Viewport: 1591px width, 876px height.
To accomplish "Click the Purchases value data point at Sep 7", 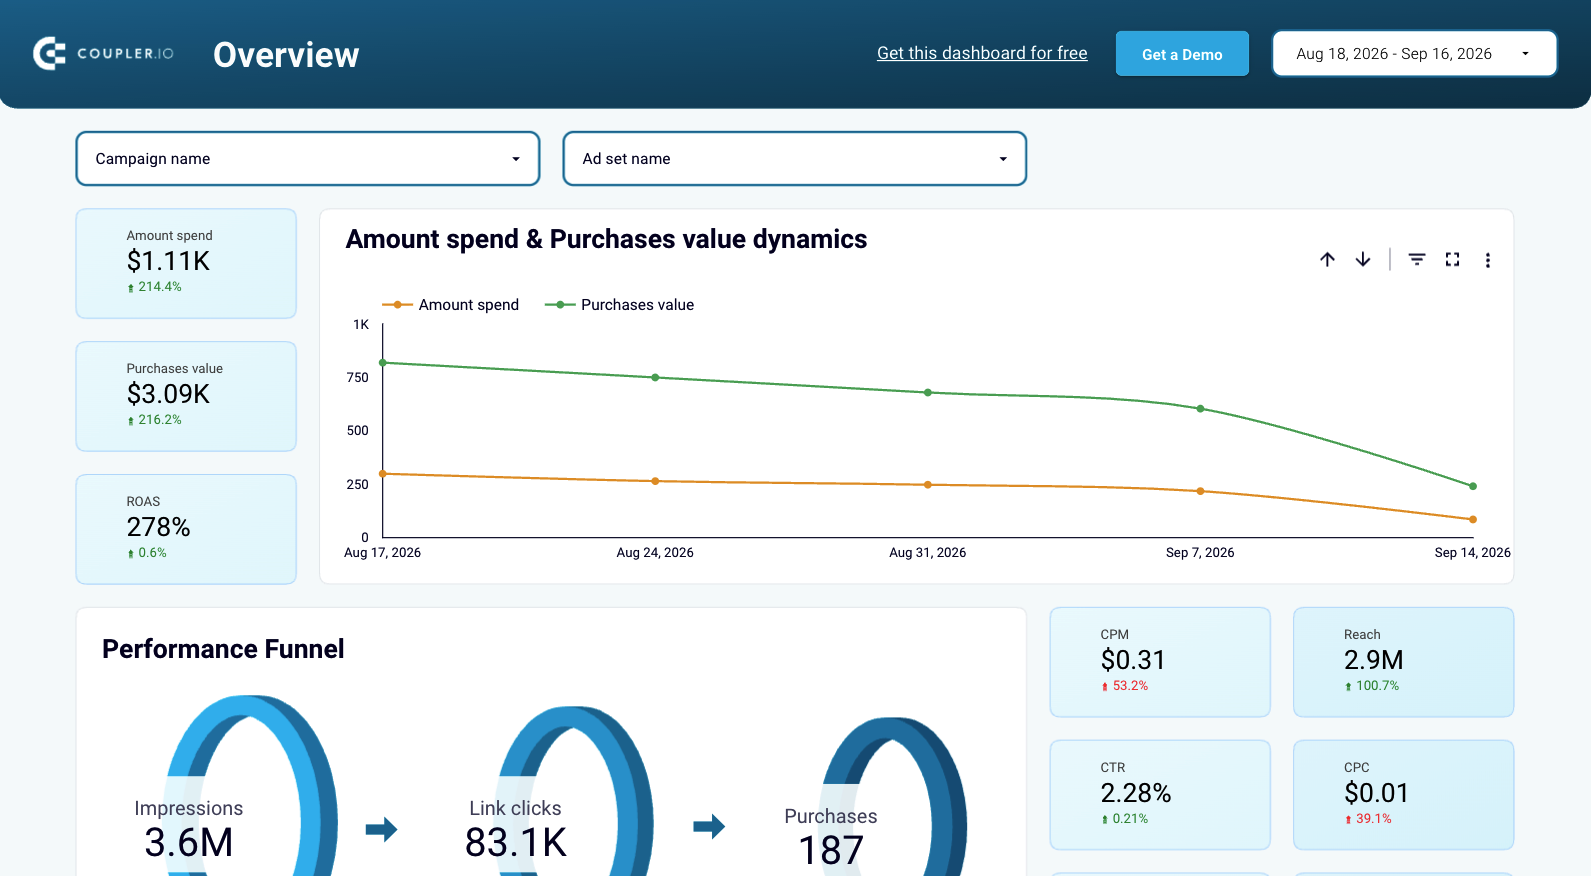I will pos(1200,409).
